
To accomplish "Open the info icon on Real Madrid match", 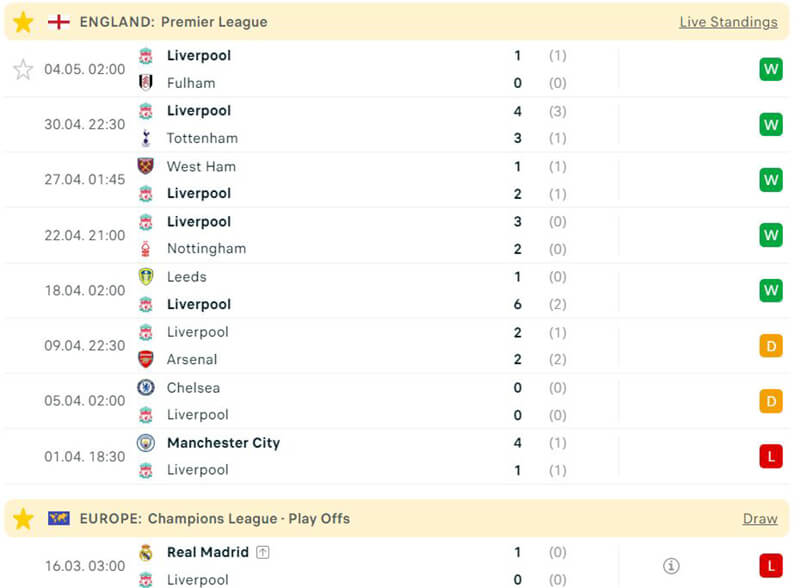I will click(x=671, y=566).
